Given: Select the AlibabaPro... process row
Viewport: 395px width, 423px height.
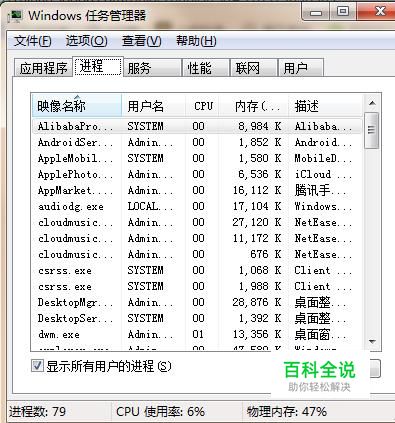Looking at the screenshot, I should point(197,126).
